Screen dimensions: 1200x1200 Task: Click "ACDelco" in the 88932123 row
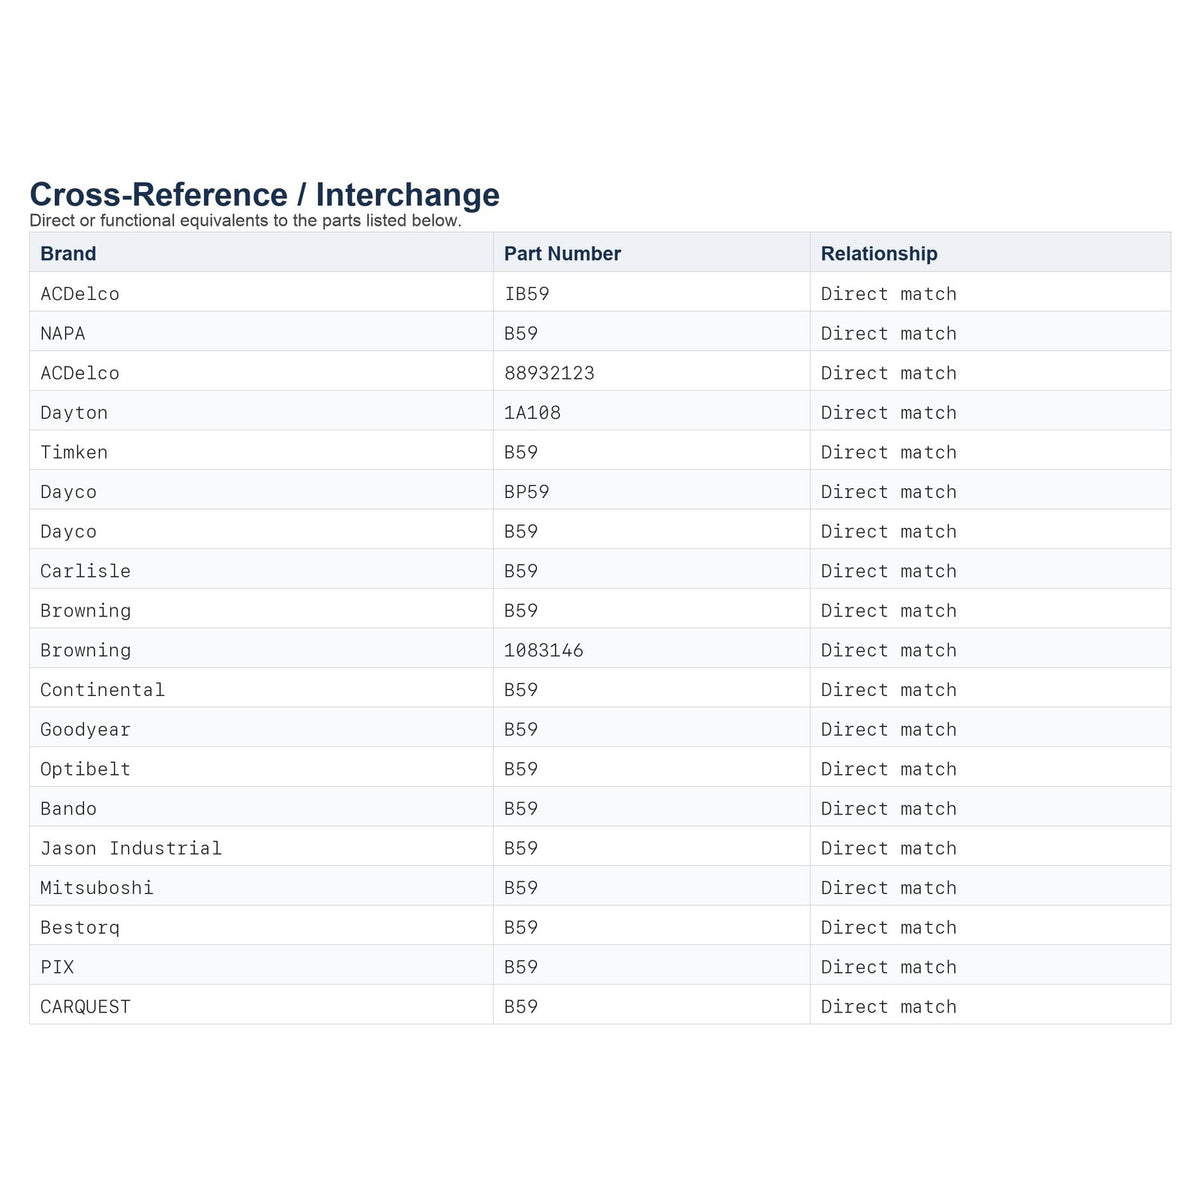(x=80, y=373)
